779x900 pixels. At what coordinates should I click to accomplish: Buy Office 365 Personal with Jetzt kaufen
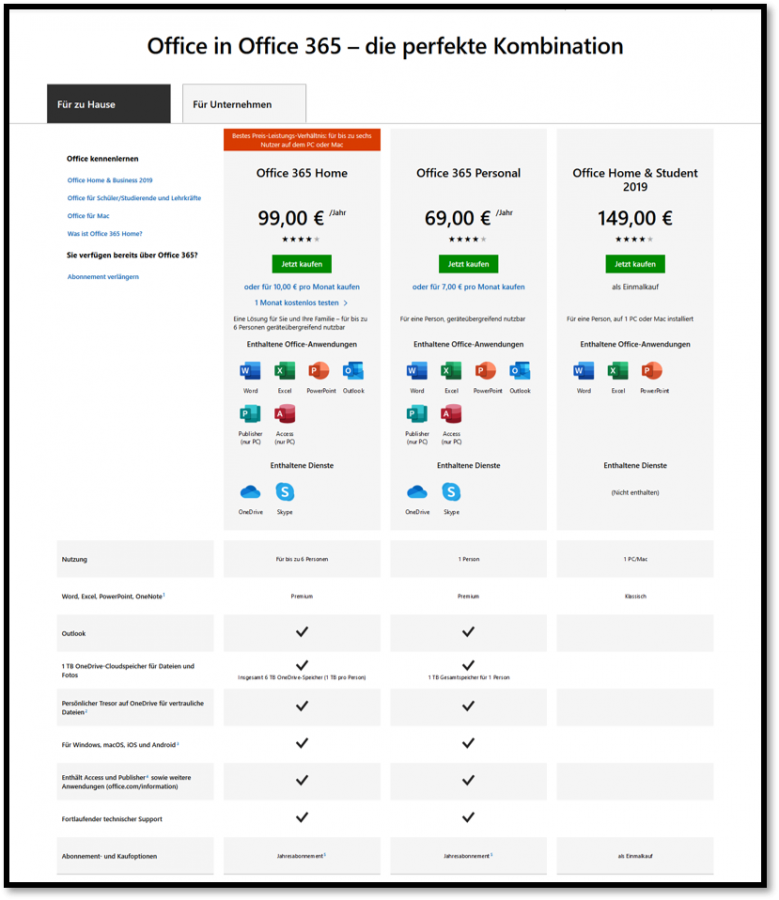coord(468,264)
